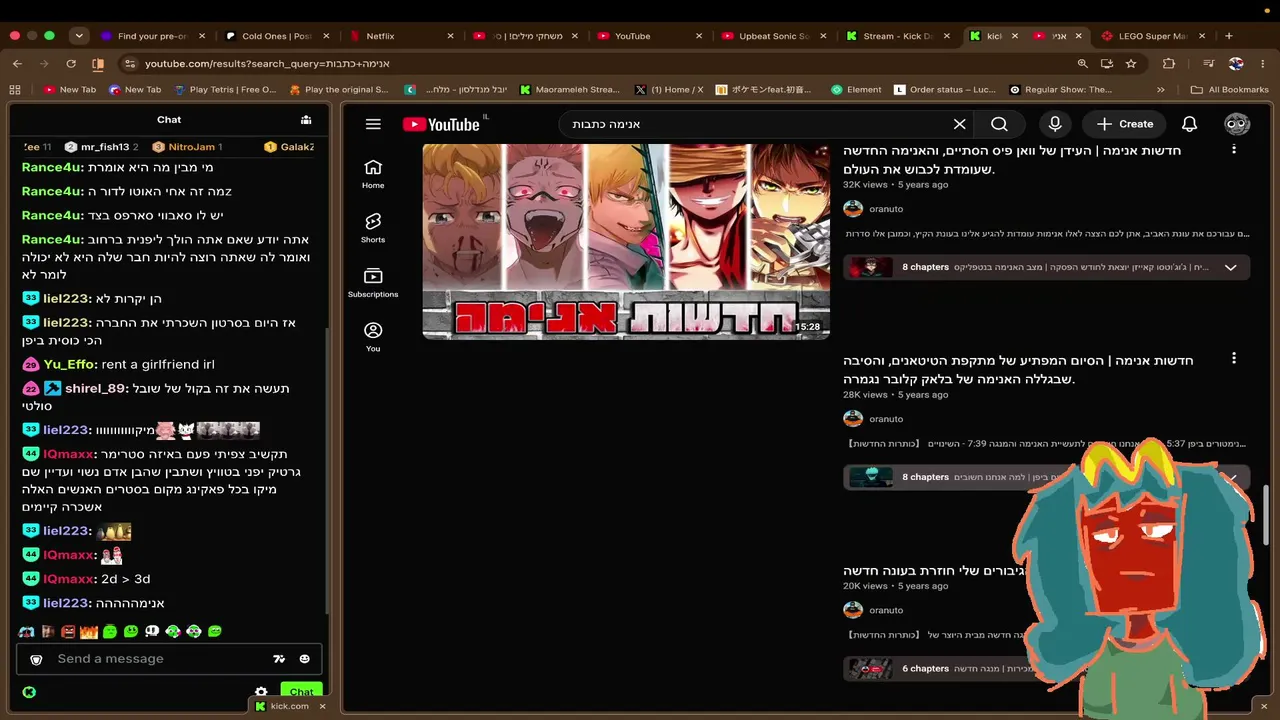Screen dimensions: 1280x720
Task: Open more options for the 32K views video
Action: pyautogui.click(x=1233, y=149)
